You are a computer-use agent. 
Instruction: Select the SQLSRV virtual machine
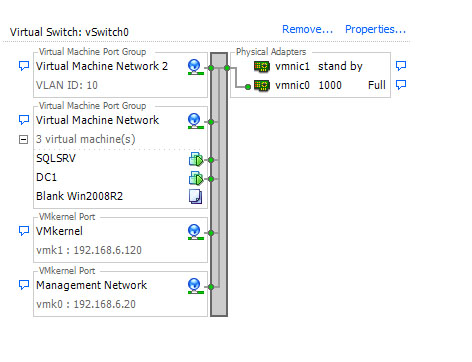(56, 158)
